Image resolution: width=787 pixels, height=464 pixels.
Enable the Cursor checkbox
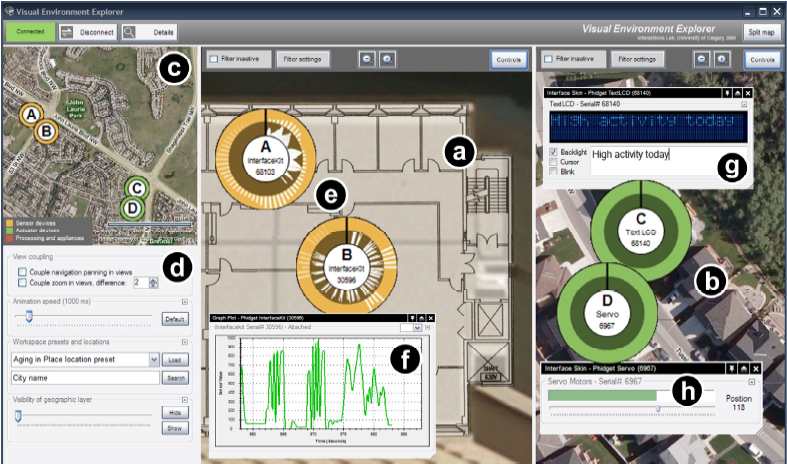click(553, 162)
